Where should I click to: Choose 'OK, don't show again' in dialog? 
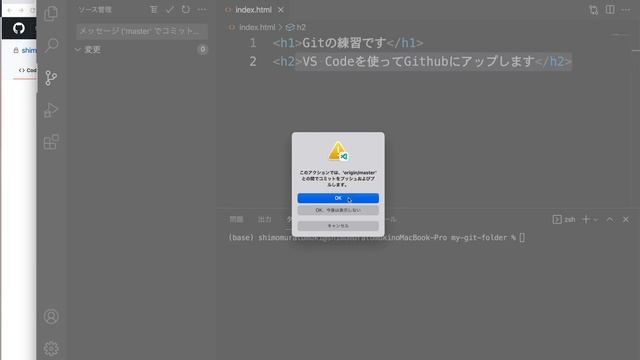click(338, 210)
